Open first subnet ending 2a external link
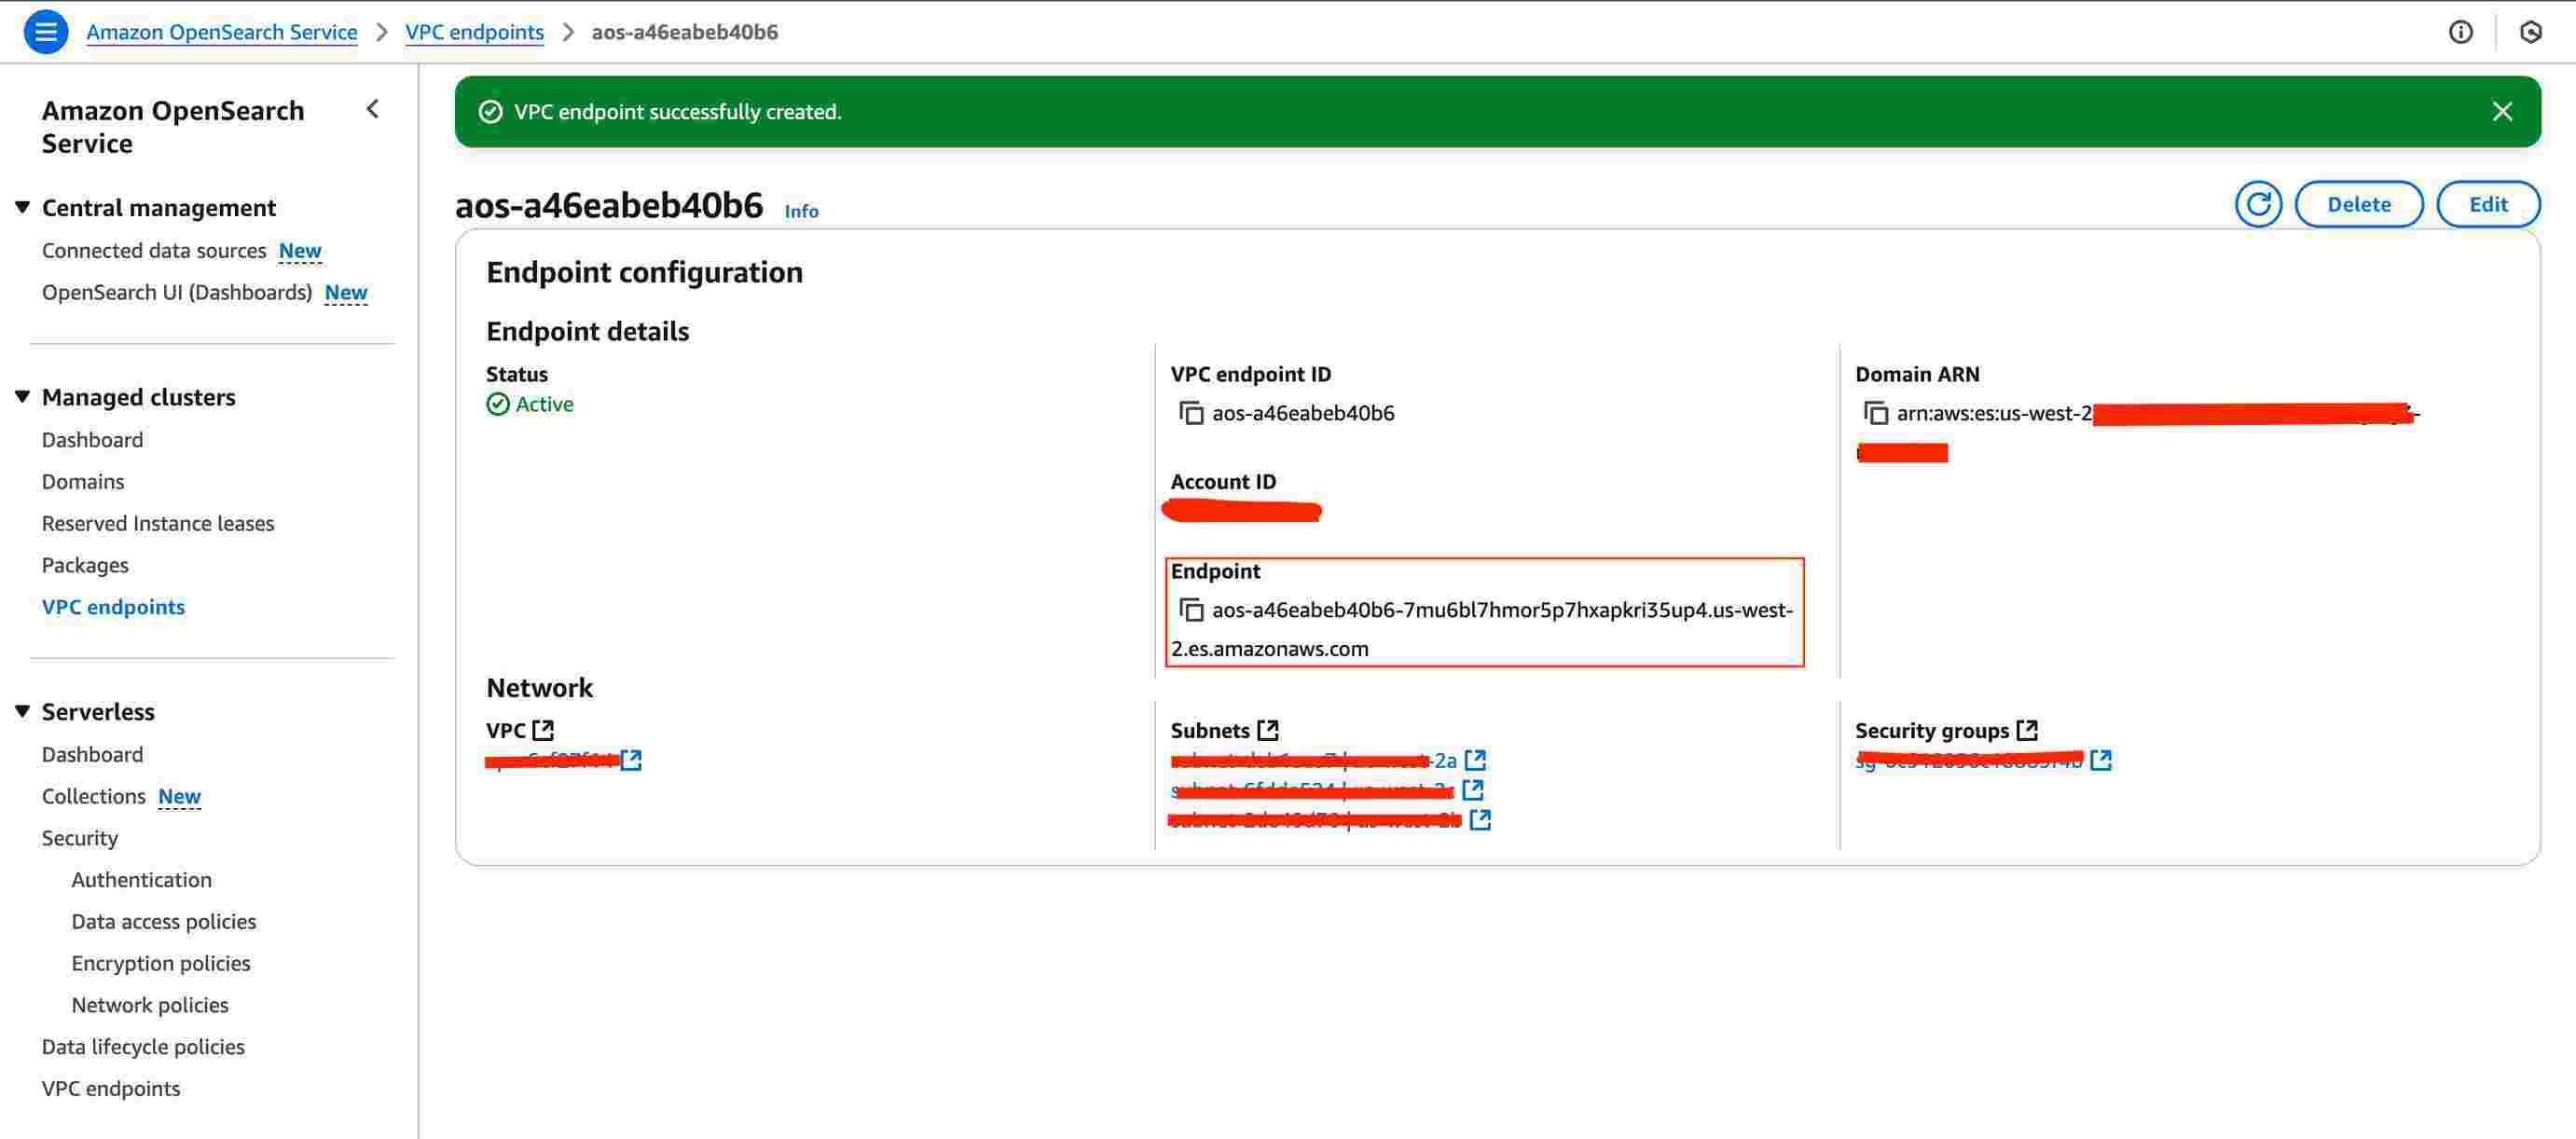 (x=1475, y=760)
